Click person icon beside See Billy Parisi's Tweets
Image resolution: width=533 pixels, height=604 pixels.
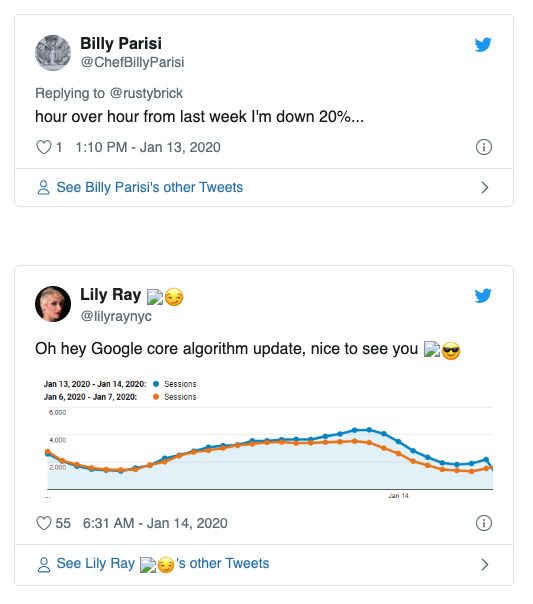click(44, 188)
